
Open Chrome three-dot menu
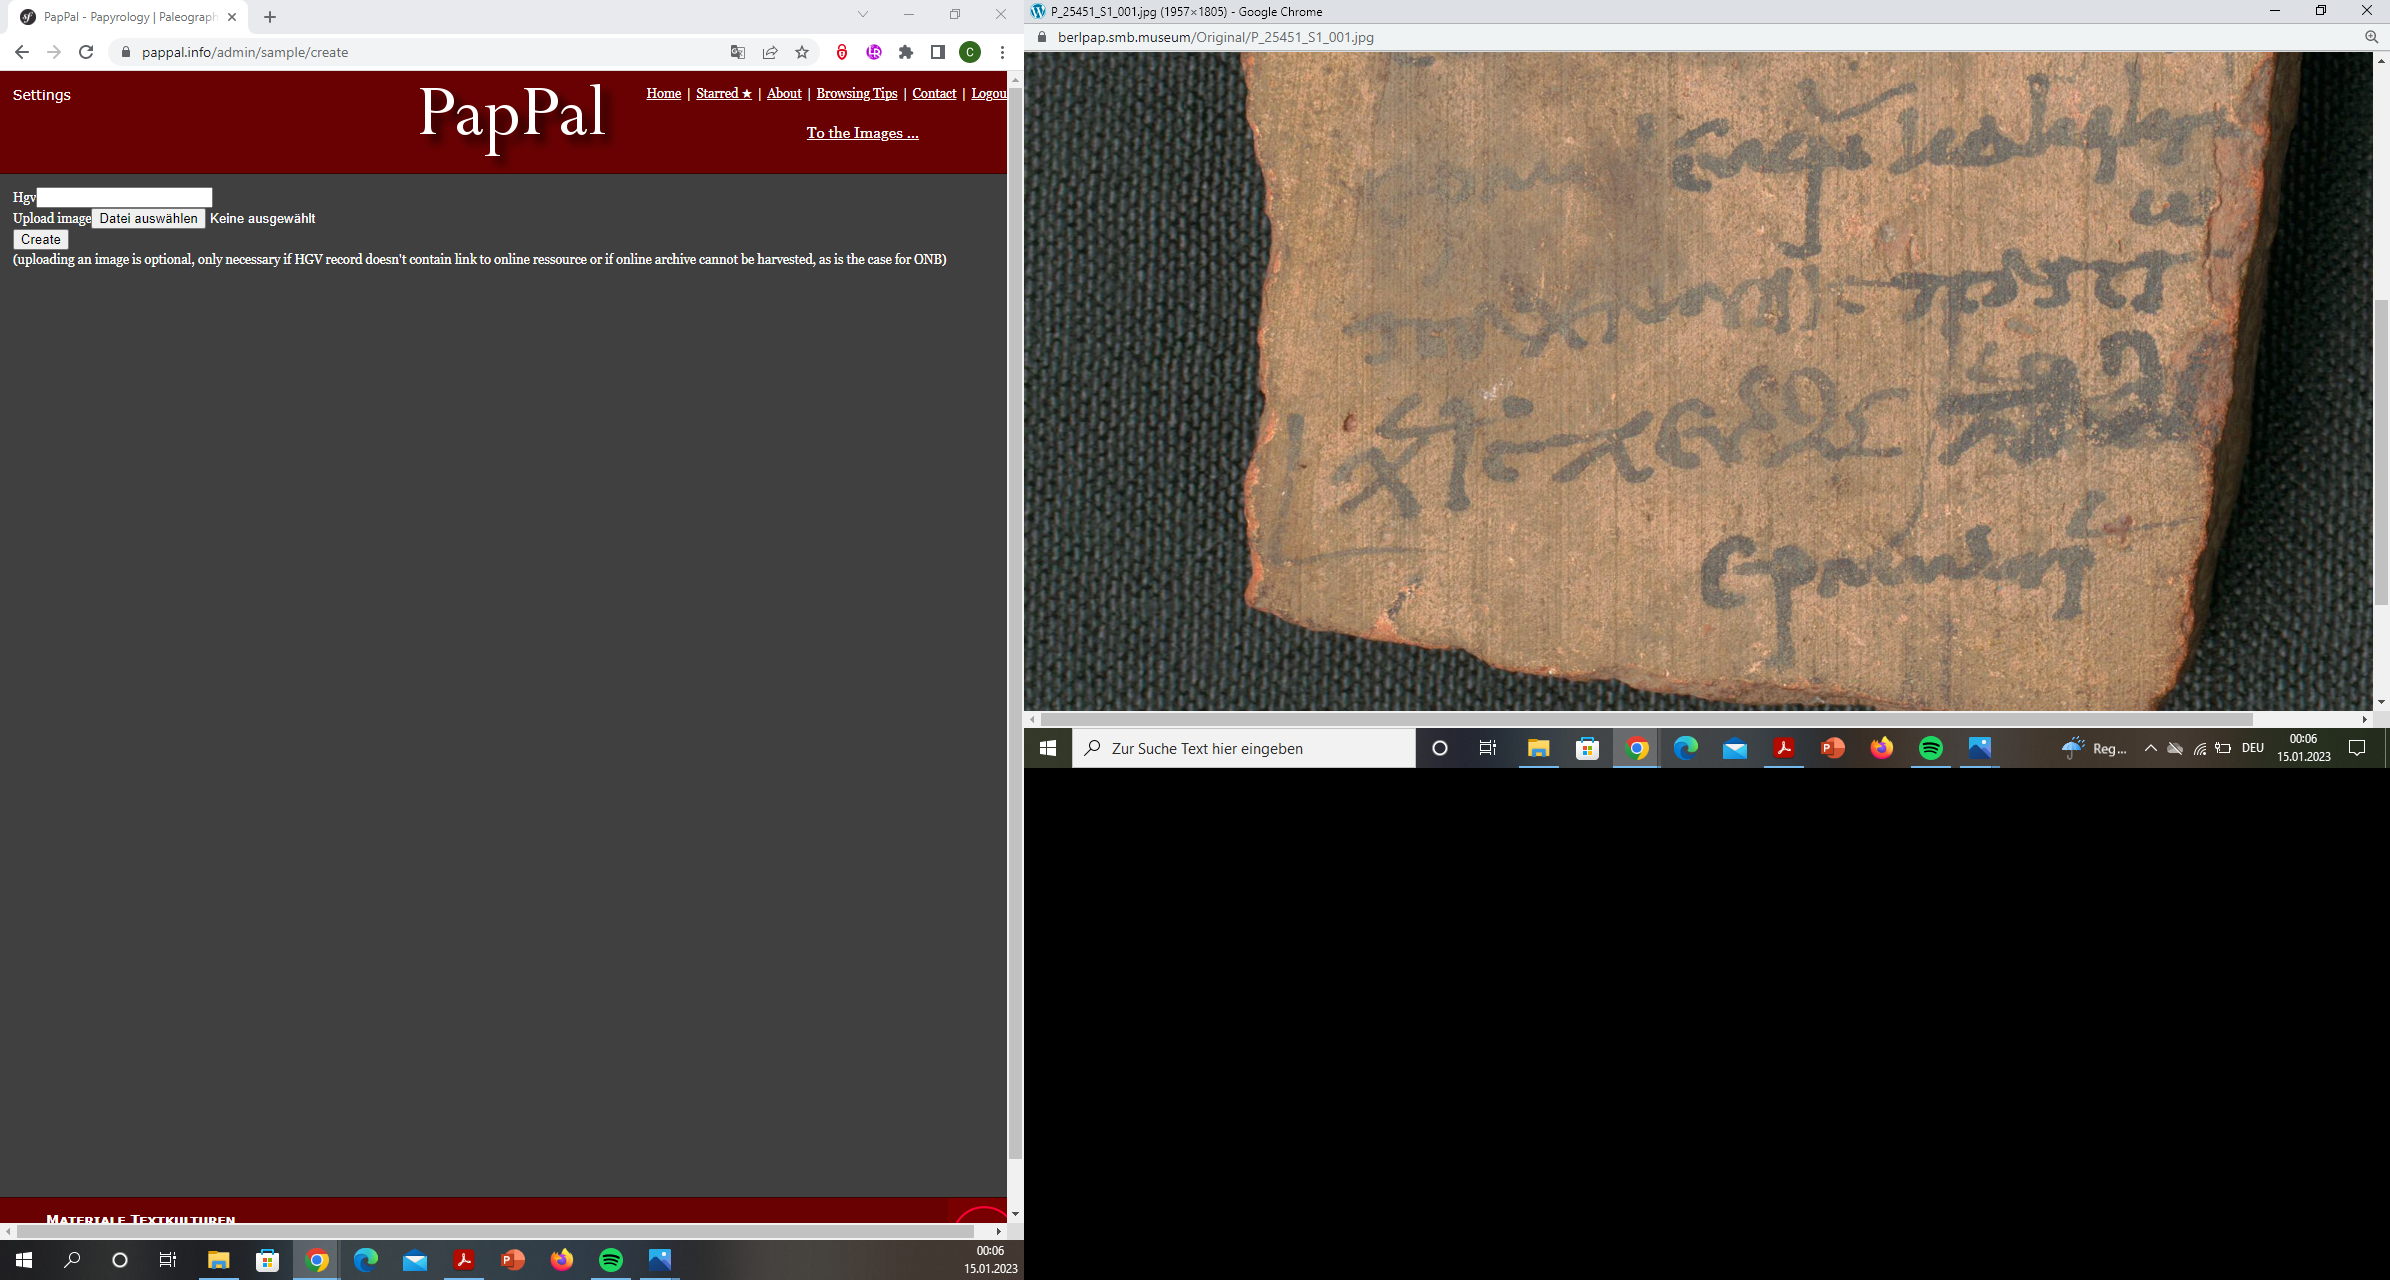point(1002,52)
